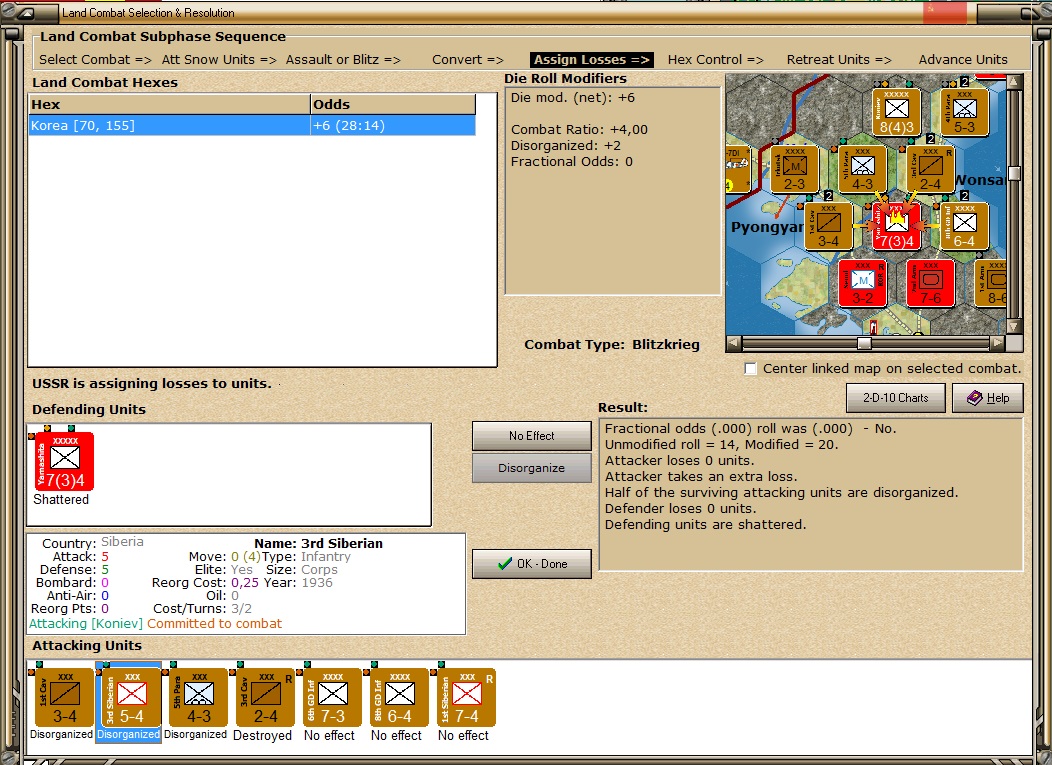Select the 3rd Cav 2-4 destroyed unit
The width and height of the screenshot is (1052, 765).
pyautogui.click(x=266, y=697)
